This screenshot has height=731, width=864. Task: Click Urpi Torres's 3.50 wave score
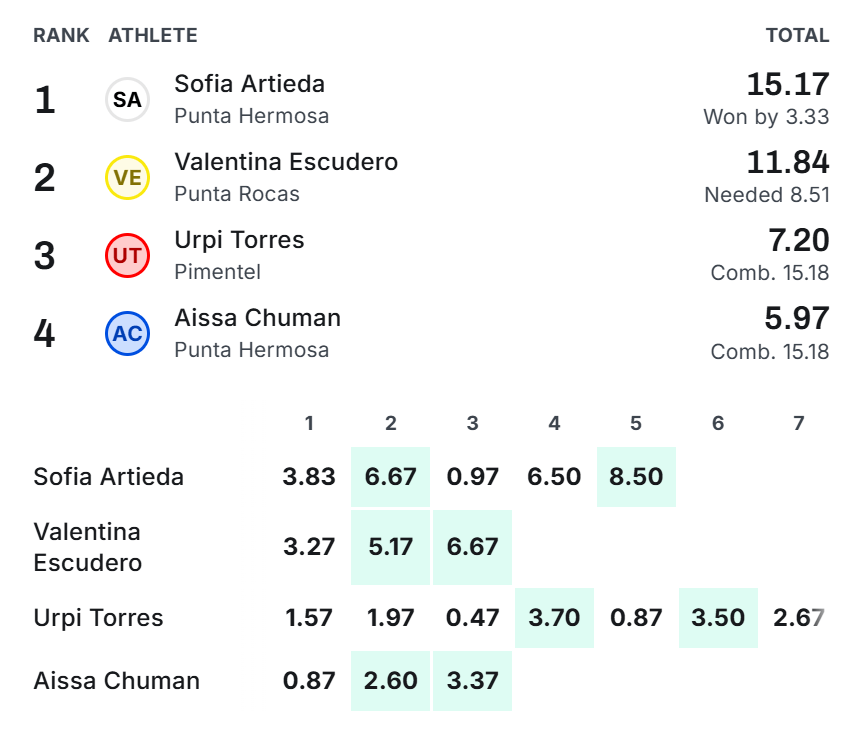click(x=718, y=618)
